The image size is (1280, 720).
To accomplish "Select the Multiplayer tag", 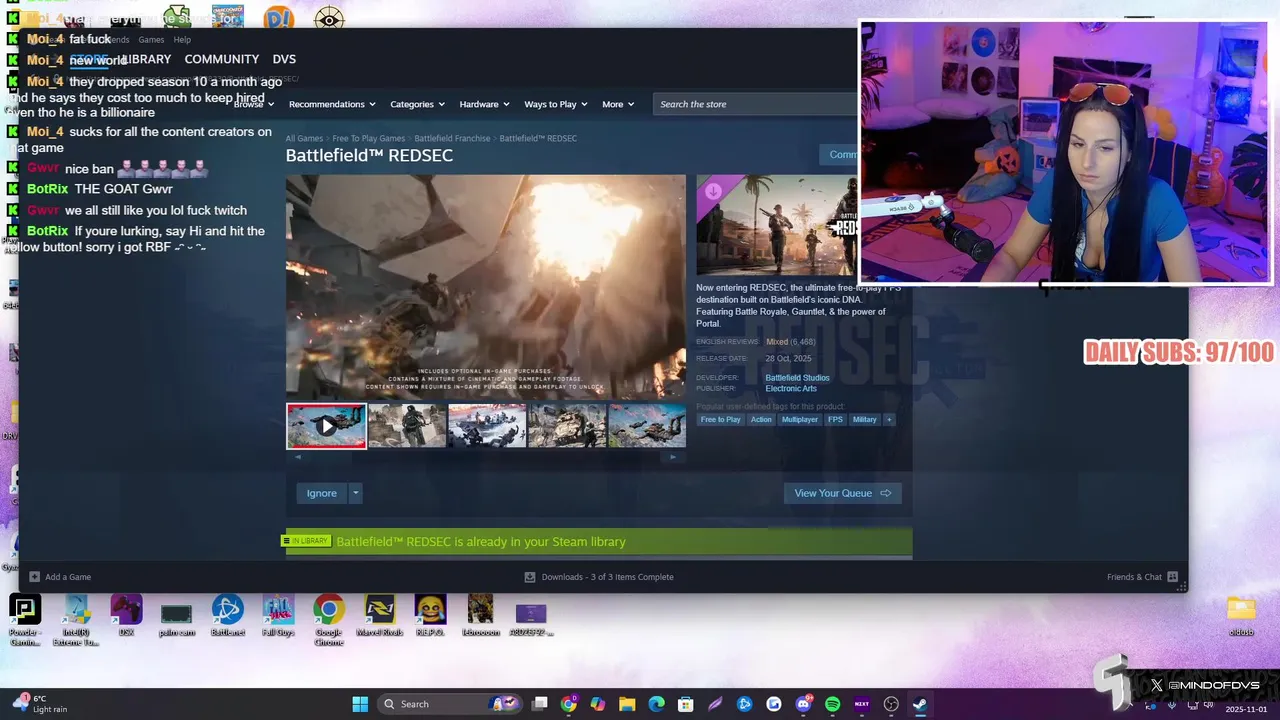I will (x=799, y=420).
